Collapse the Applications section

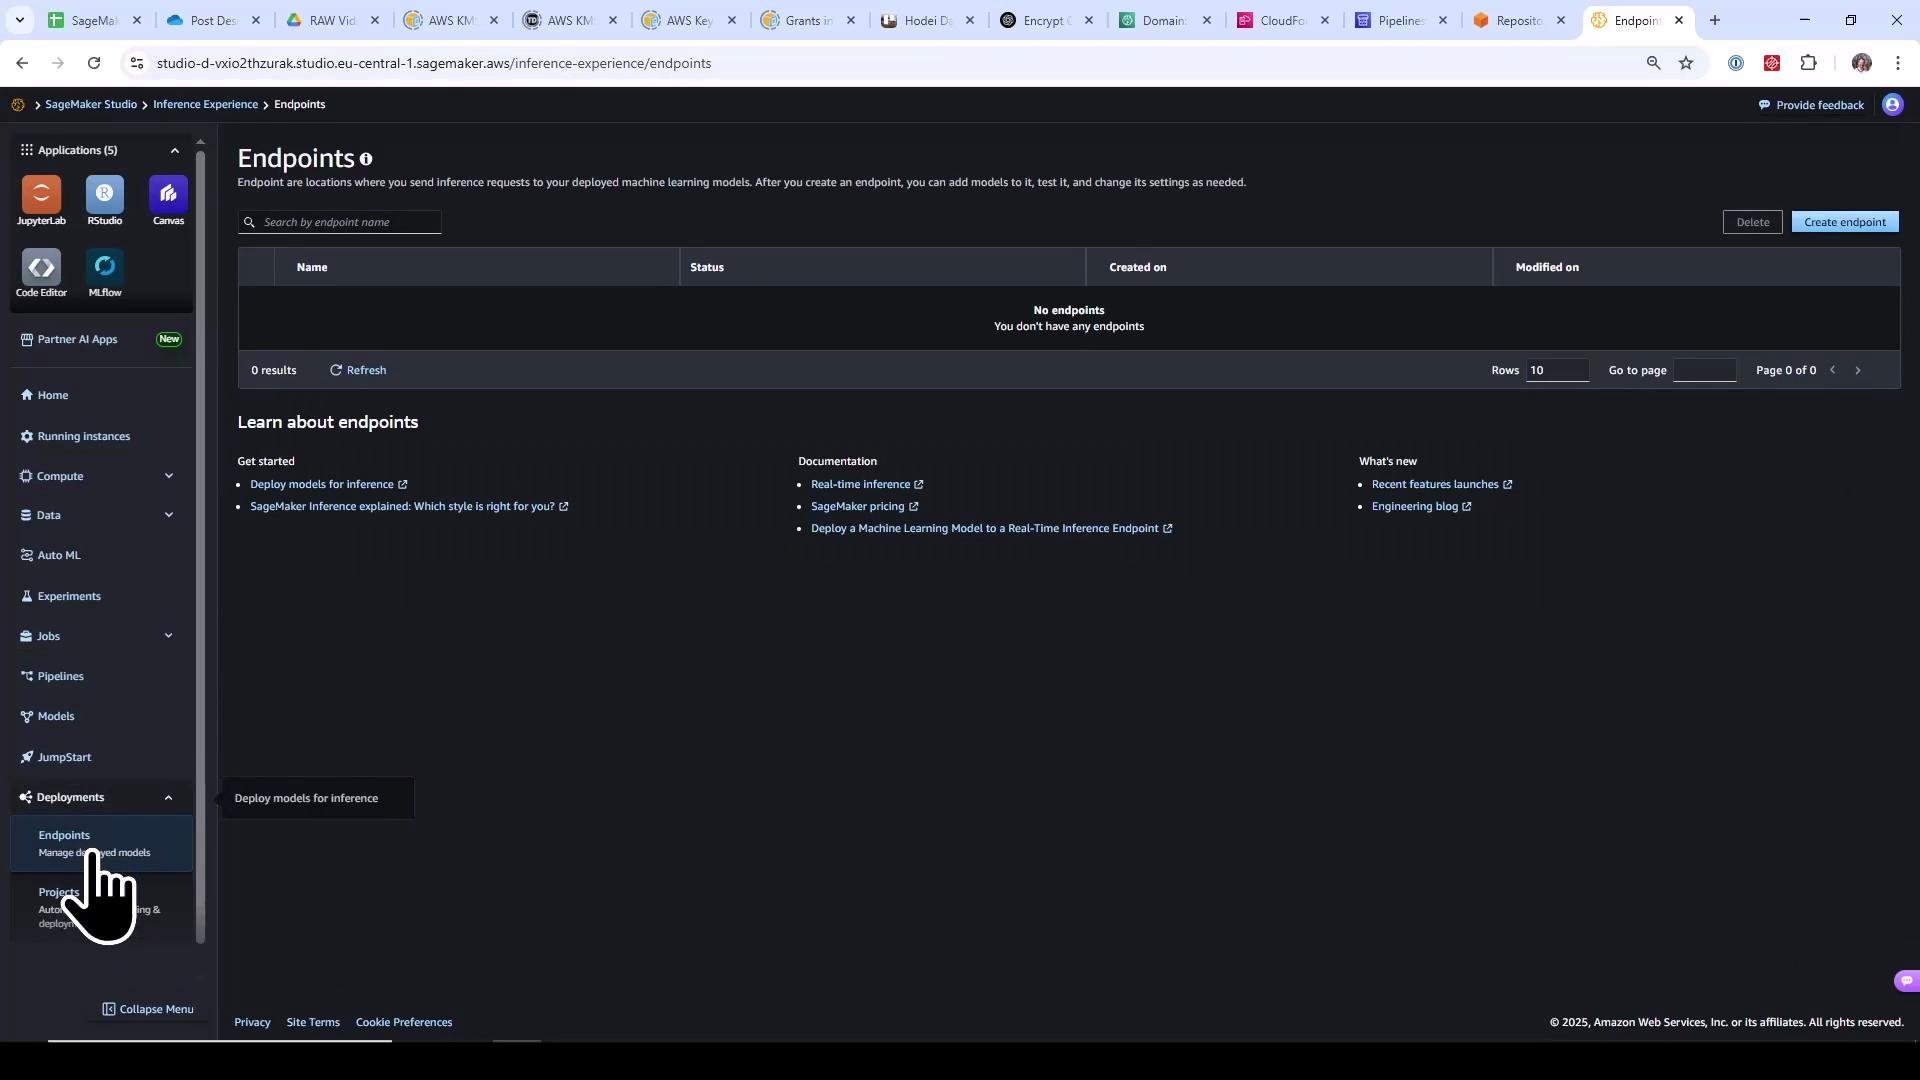click(x=174, y=150)
